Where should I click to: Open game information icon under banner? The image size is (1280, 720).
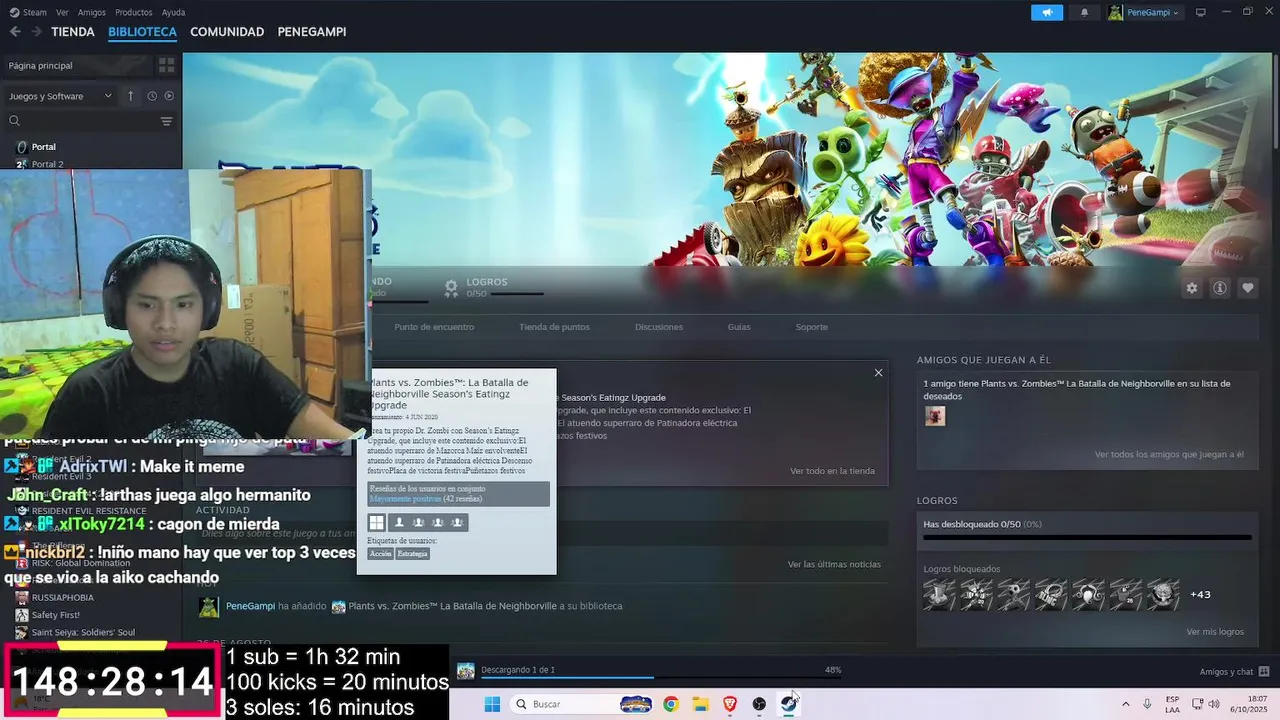tap(1219, 288)
